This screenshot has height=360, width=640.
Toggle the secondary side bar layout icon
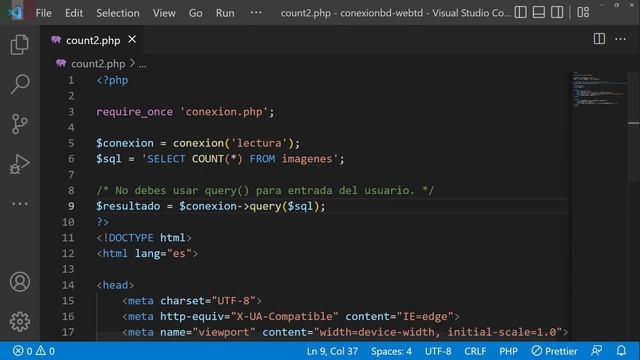[x=557, y=12]
